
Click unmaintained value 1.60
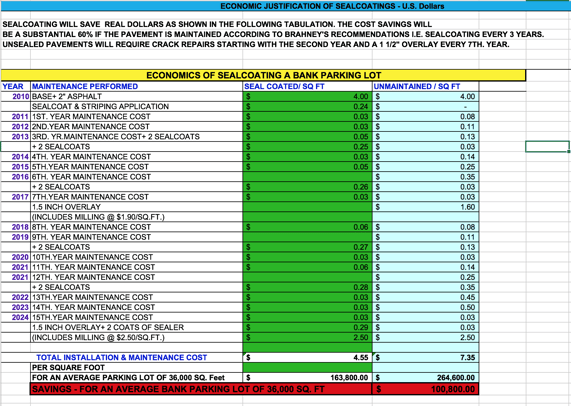click(425, 207)
